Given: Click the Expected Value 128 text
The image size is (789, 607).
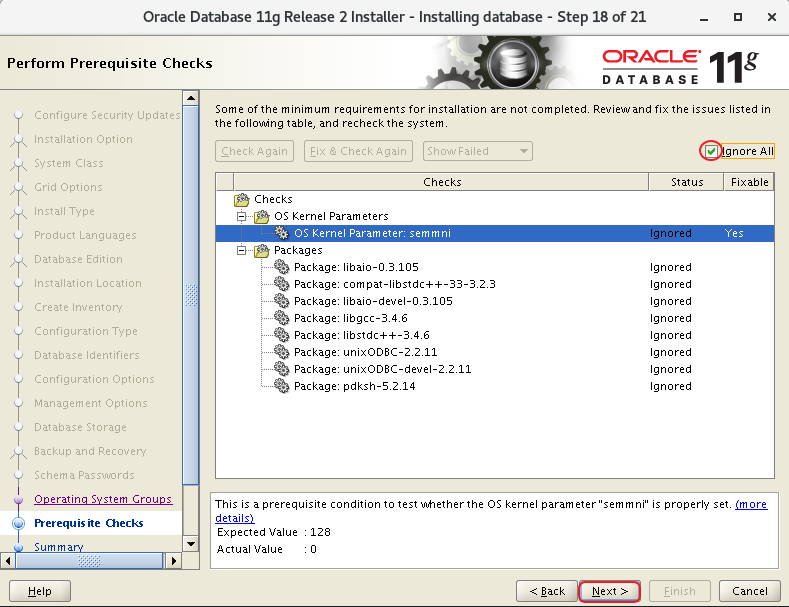Looking at the screenshot, I should pos(274,533).
